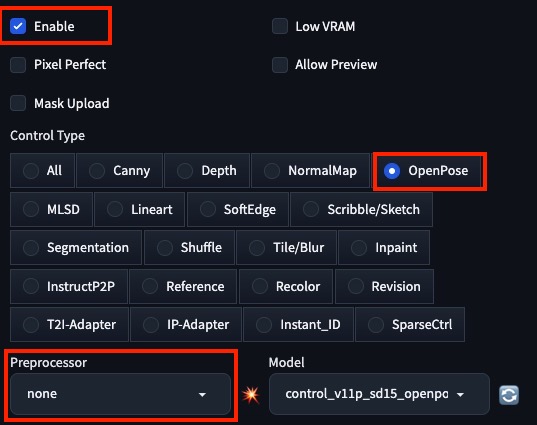Viewport: 537px width, 425px height.
Task: Open the Preprocessor dropdown
Action: pyautogui.click(x=120, y=394)
